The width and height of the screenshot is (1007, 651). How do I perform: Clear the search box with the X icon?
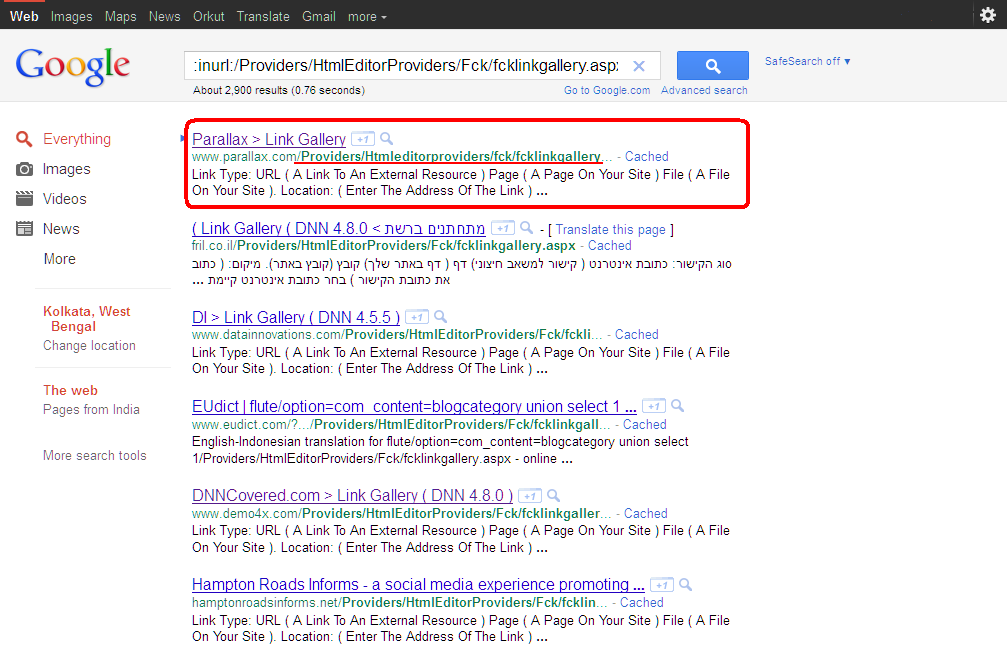639,65
